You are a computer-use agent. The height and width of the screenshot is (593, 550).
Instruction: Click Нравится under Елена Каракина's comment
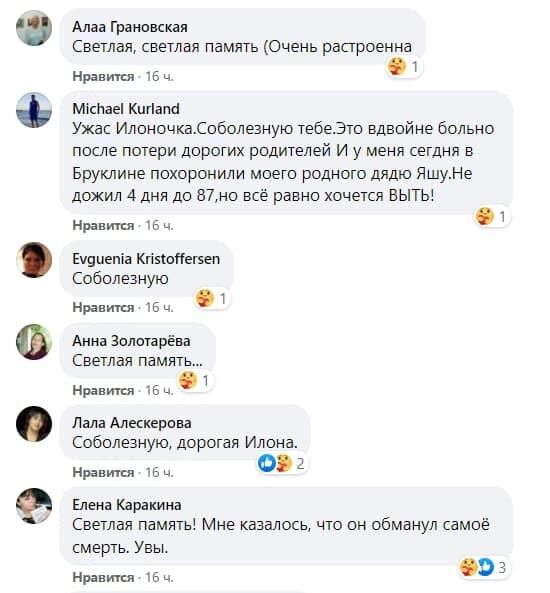(x=103, y=577)
